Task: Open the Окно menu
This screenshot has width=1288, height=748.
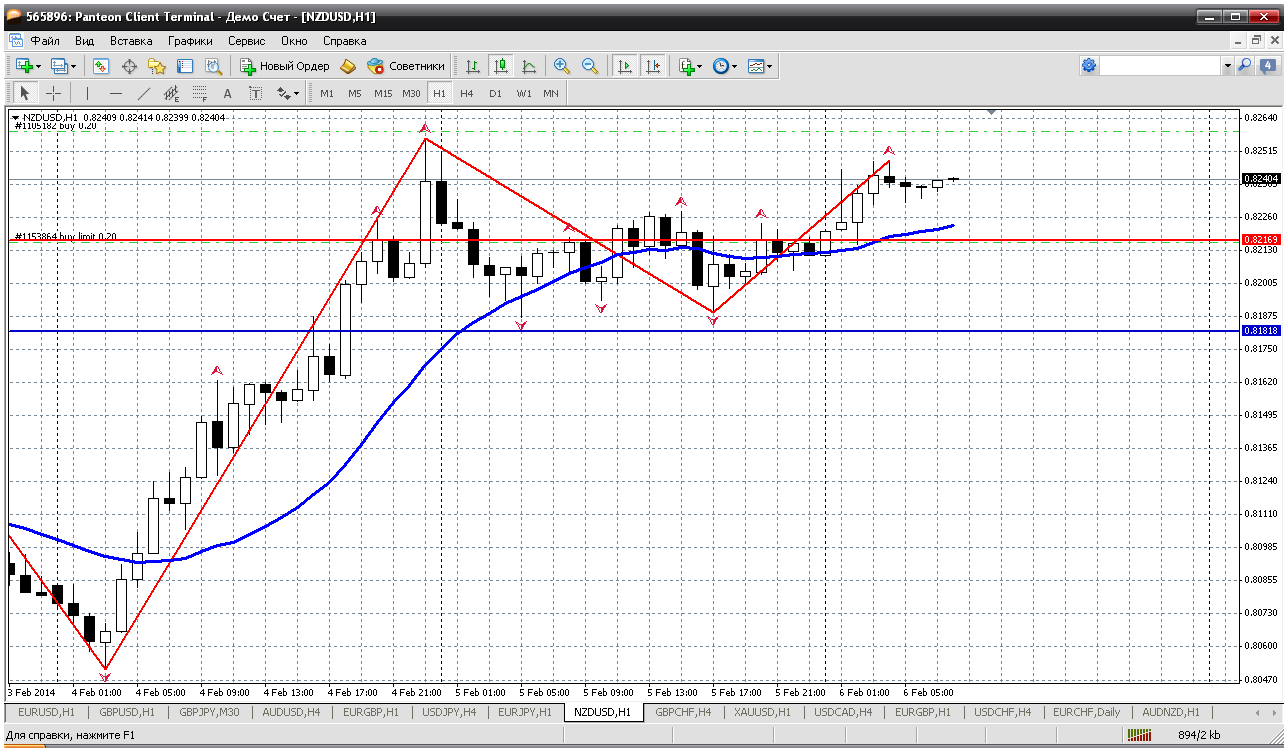Action: click(x=294, y=41)
